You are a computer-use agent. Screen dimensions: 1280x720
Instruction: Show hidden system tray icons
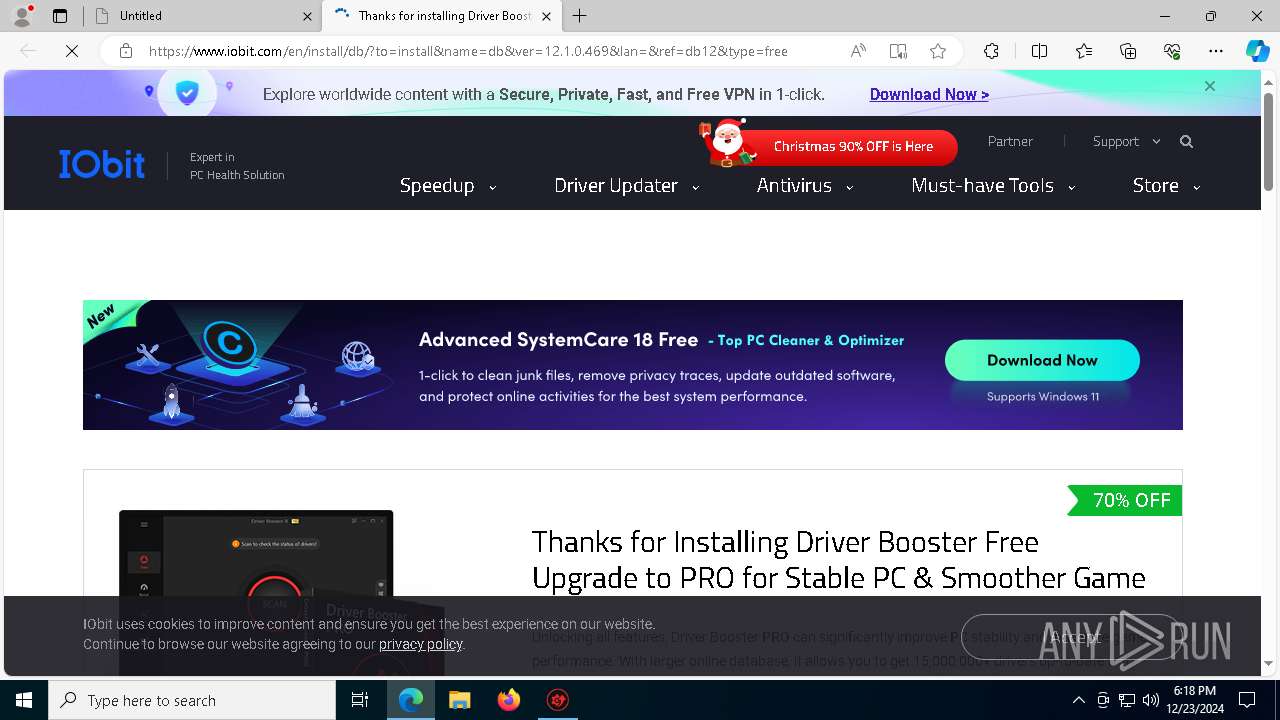click(x=1078, y=700)
